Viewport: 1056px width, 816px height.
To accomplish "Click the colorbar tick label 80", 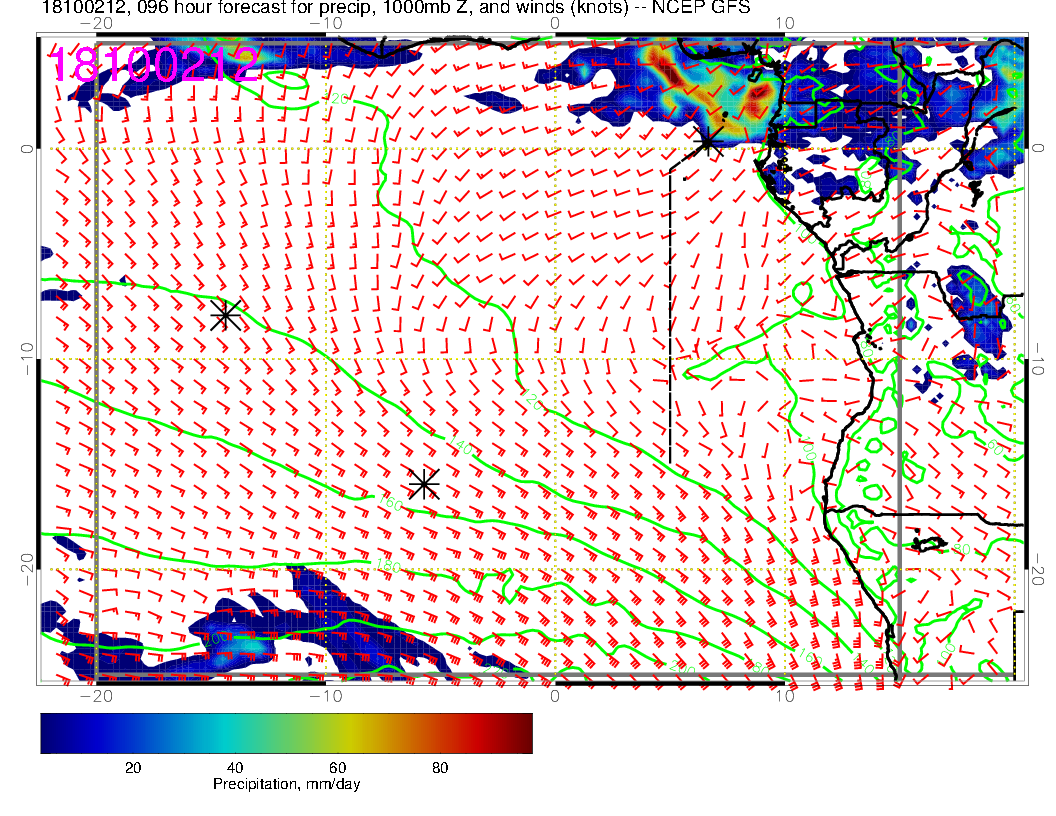I will tap(440, 768).
